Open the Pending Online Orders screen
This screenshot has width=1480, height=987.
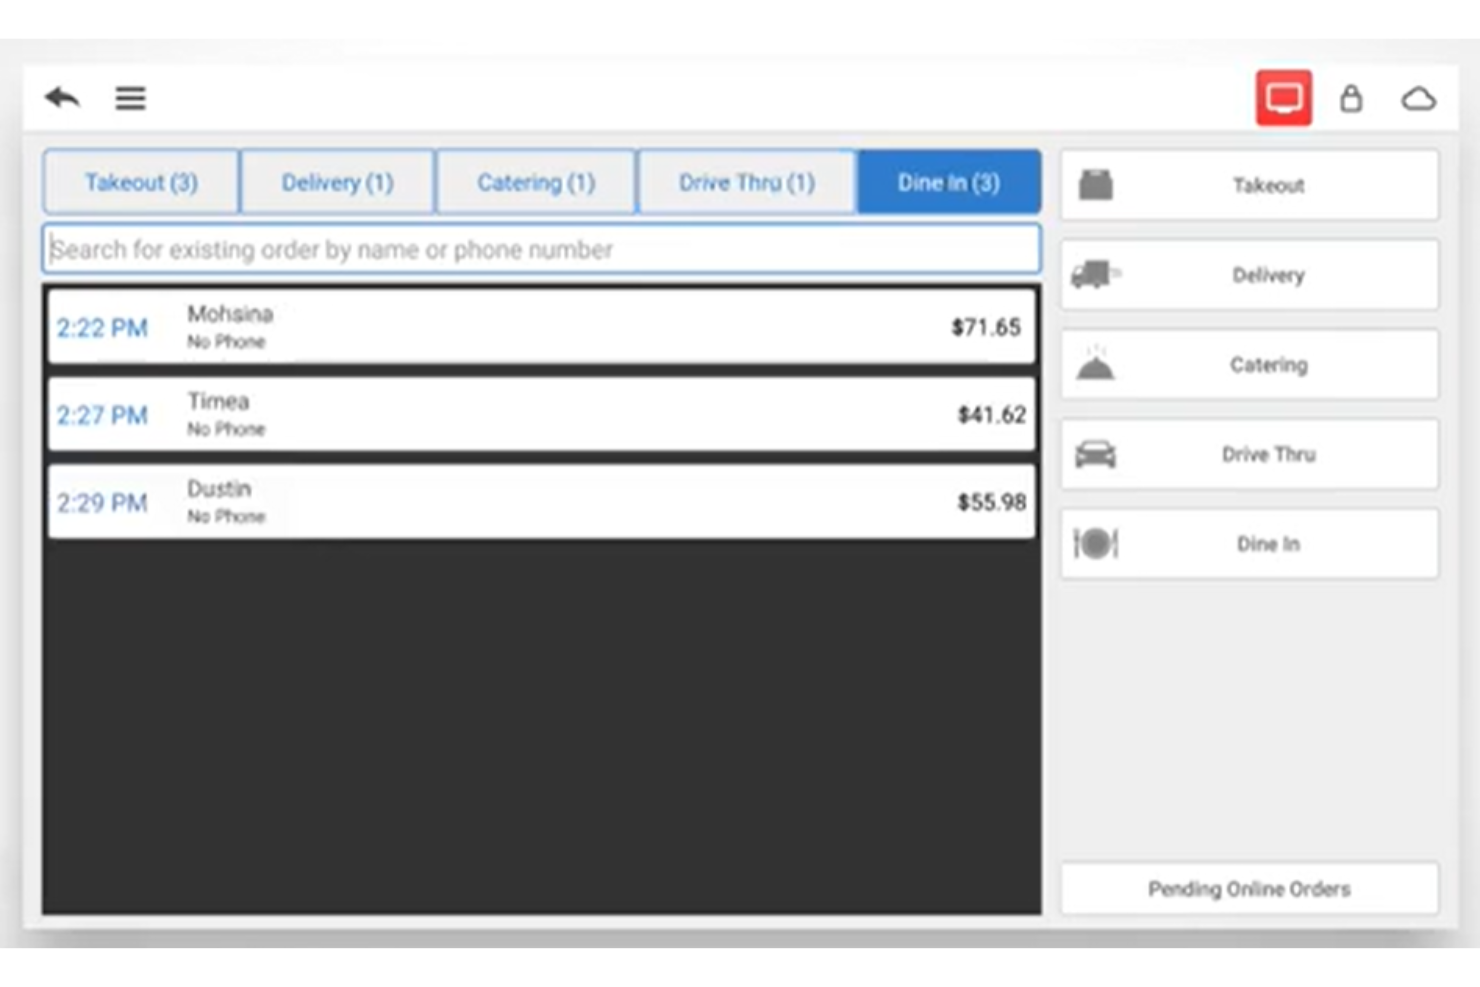click(x=1248, y=888)
